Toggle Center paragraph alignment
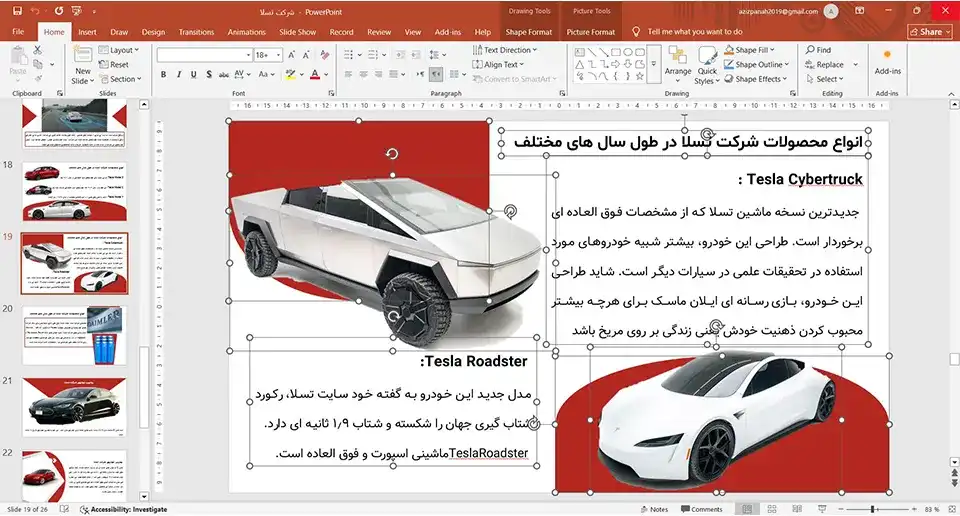Image resolution: width=960 pixels, height=516 pixels. coord(364,75)
